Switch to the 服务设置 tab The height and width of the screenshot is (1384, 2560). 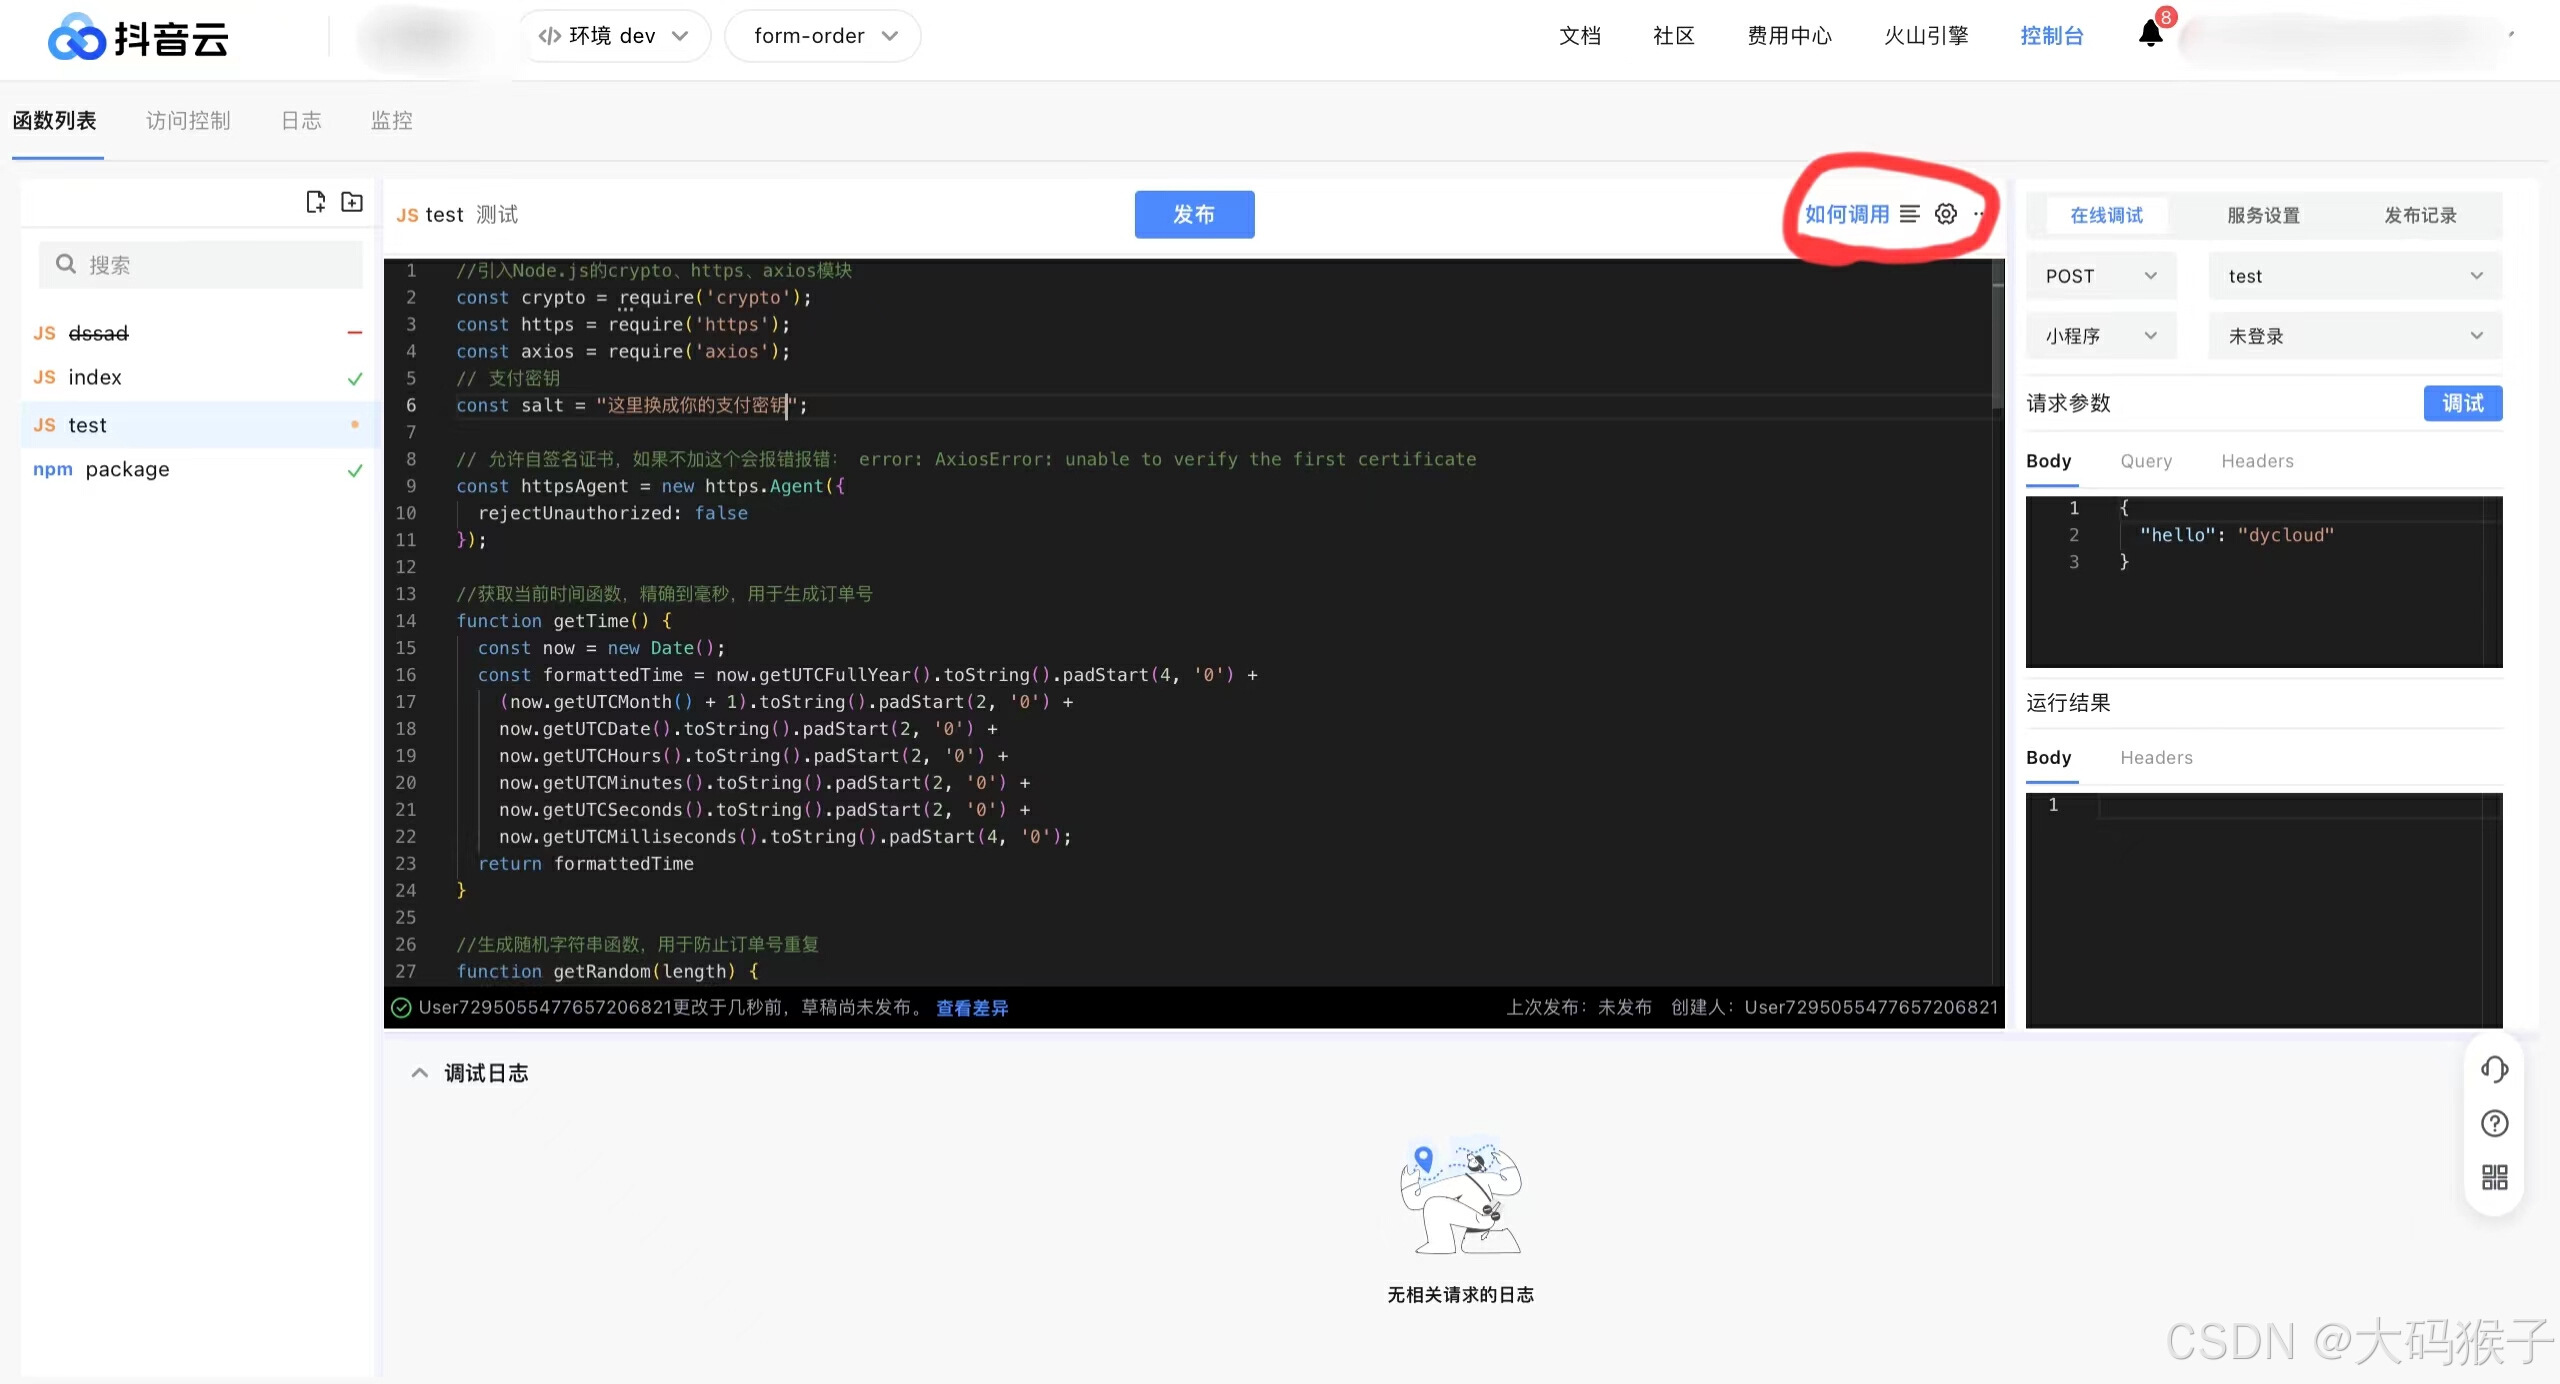pyautogui.click(x=2263, y=215)
